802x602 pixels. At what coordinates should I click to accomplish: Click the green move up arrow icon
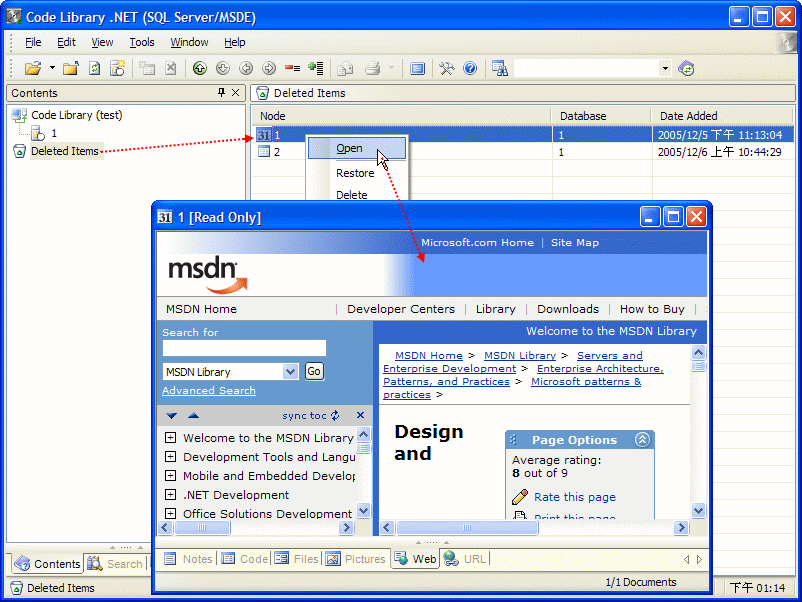(x=200, y=68)
